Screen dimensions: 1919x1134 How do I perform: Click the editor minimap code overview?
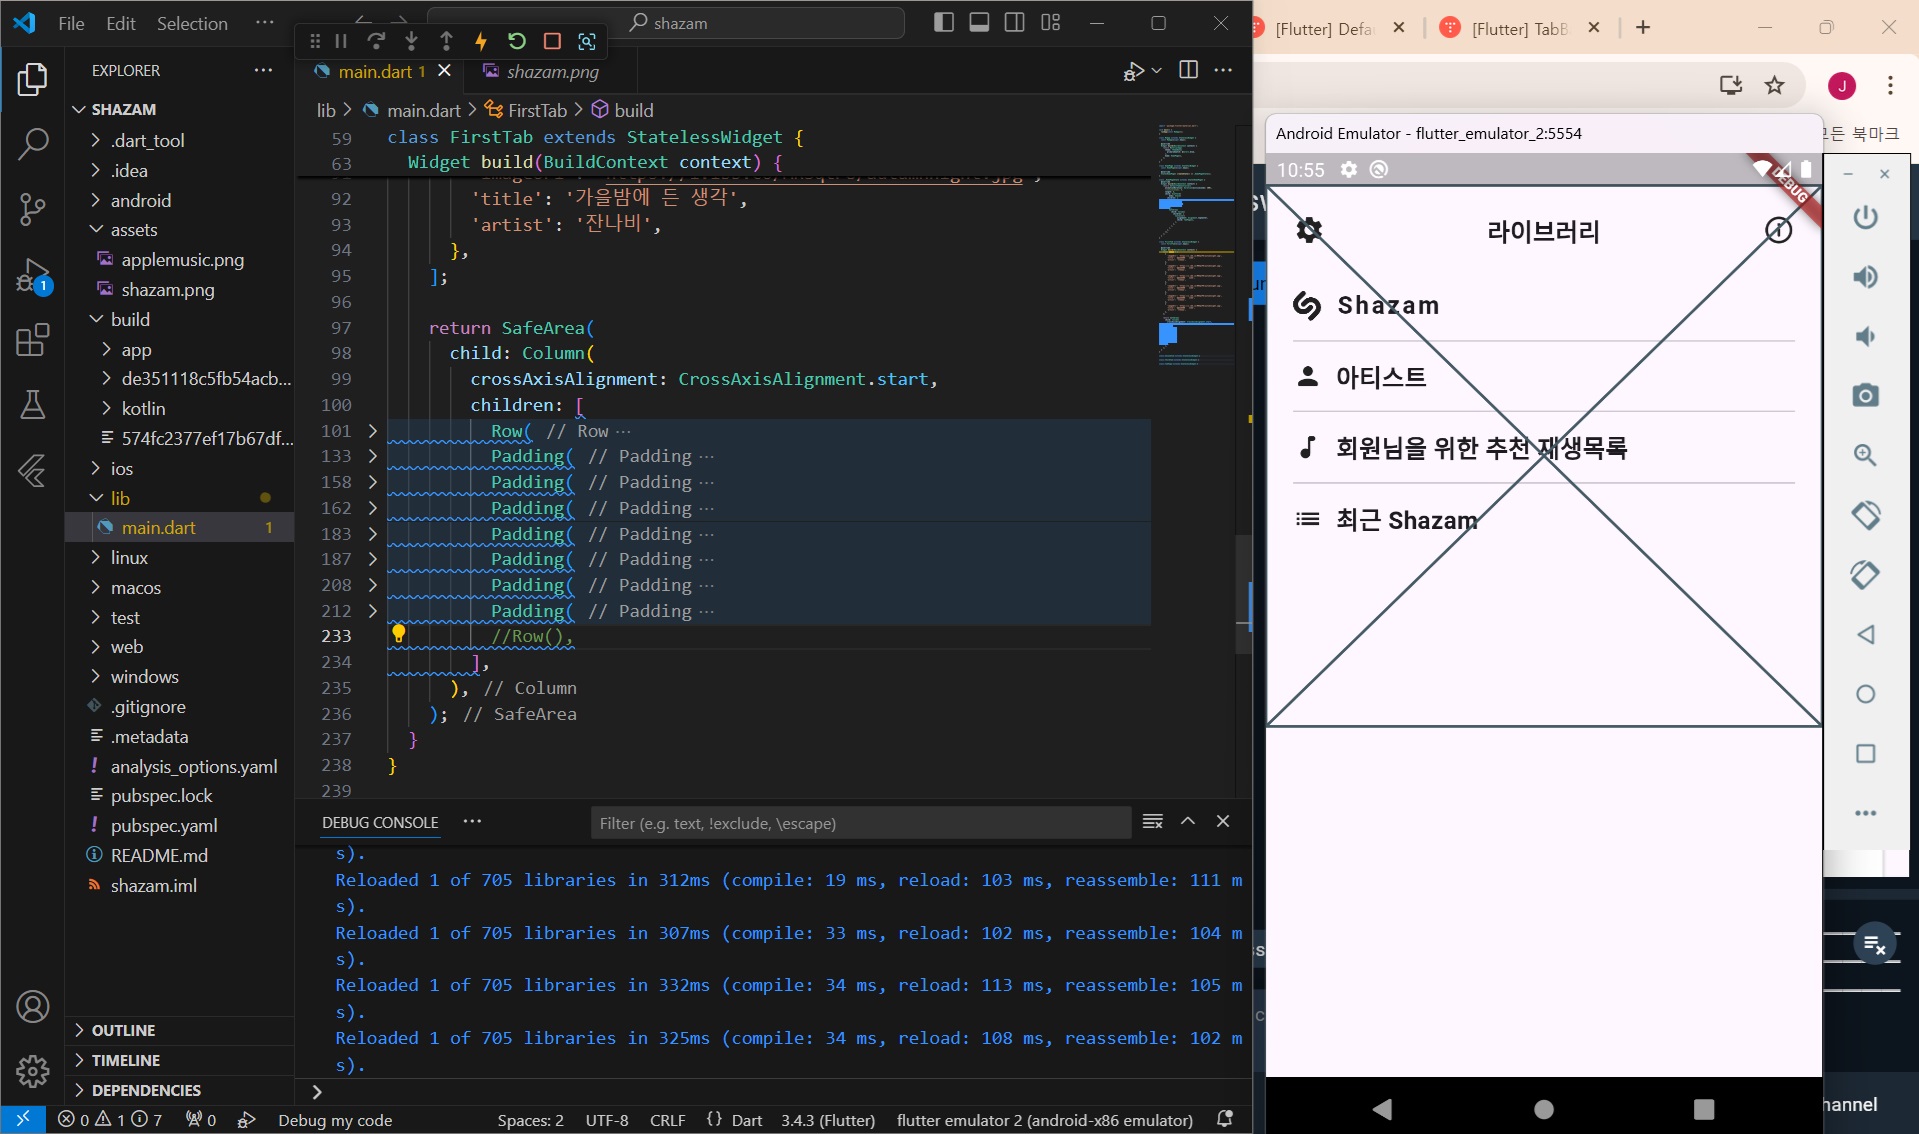click(x=1196, y=245)
